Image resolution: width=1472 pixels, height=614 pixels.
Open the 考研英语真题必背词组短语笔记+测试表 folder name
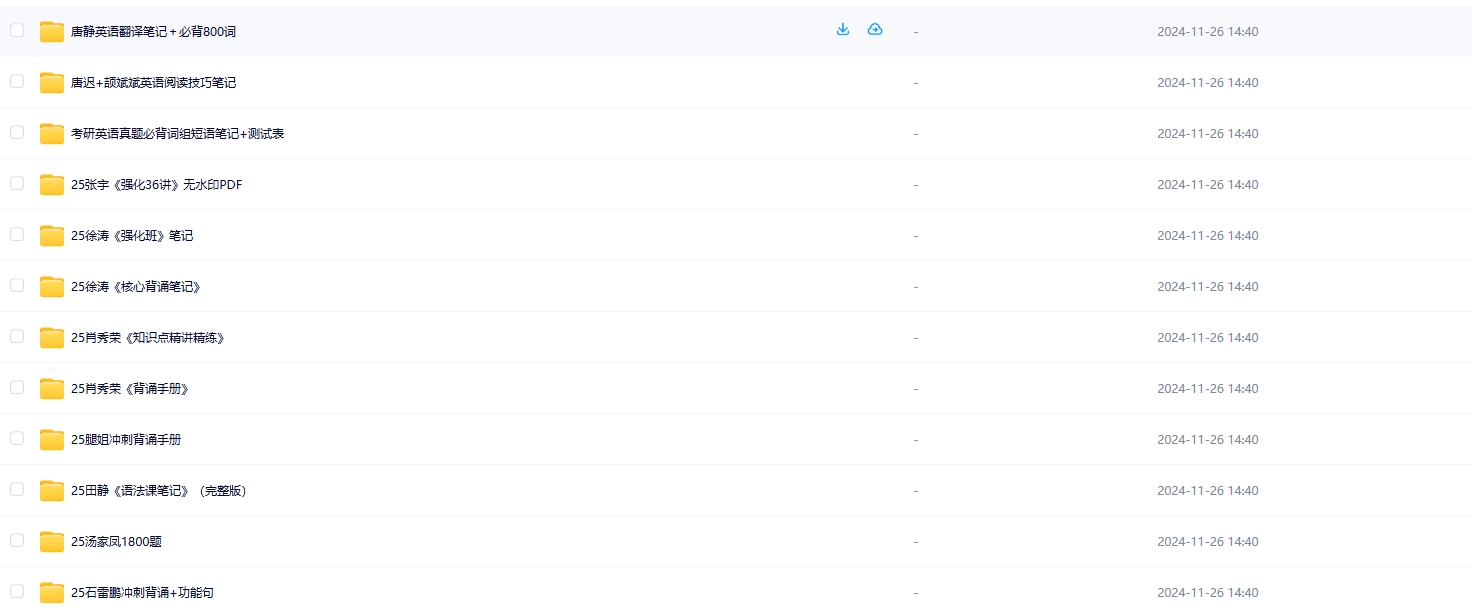177,134
